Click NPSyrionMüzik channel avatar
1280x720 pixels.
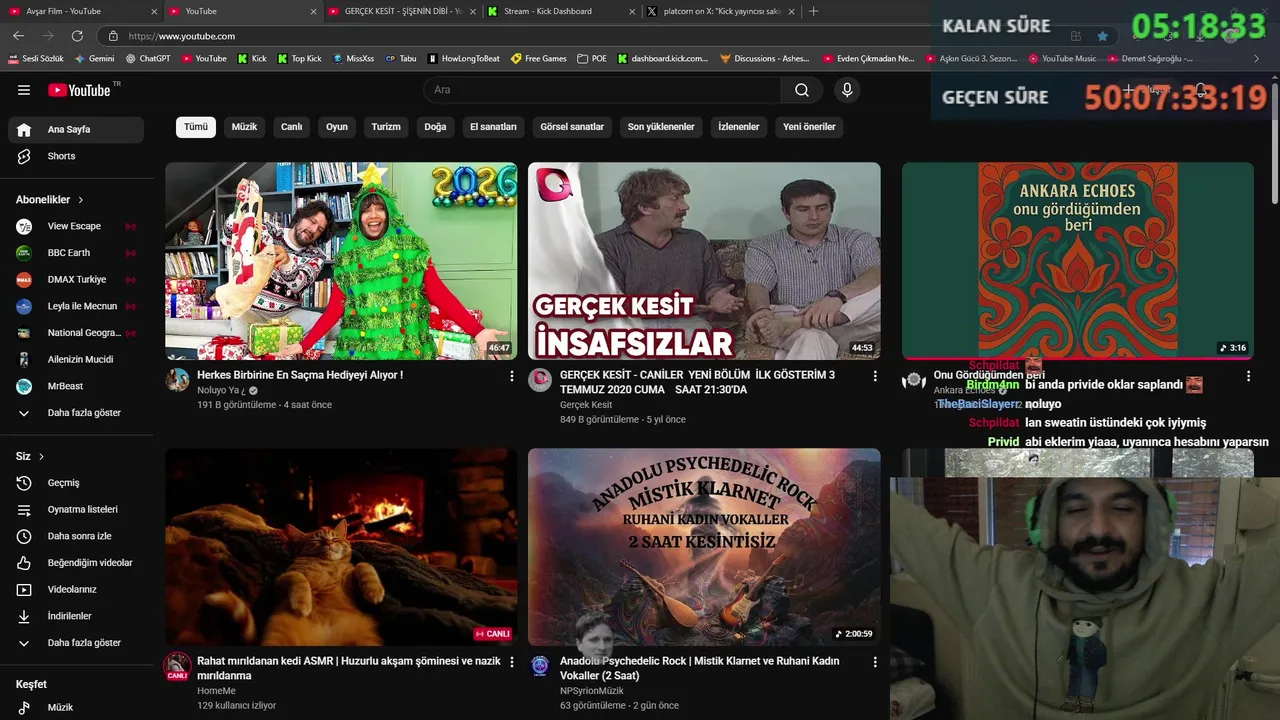[x=540, y=666]
